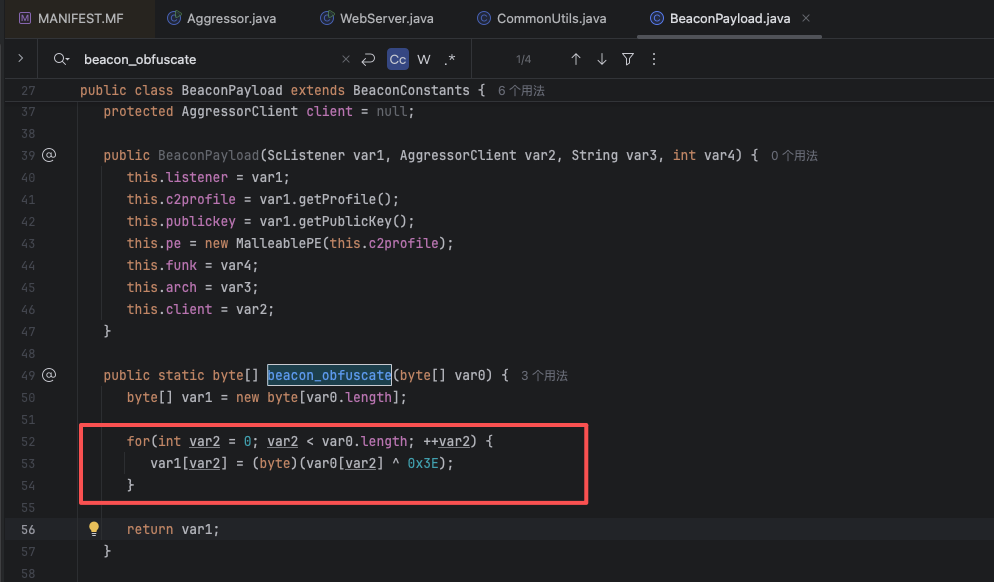Toggle whole Words (W) search option
The height and width of the screenshot is (582, 994).
click(424, 60)
